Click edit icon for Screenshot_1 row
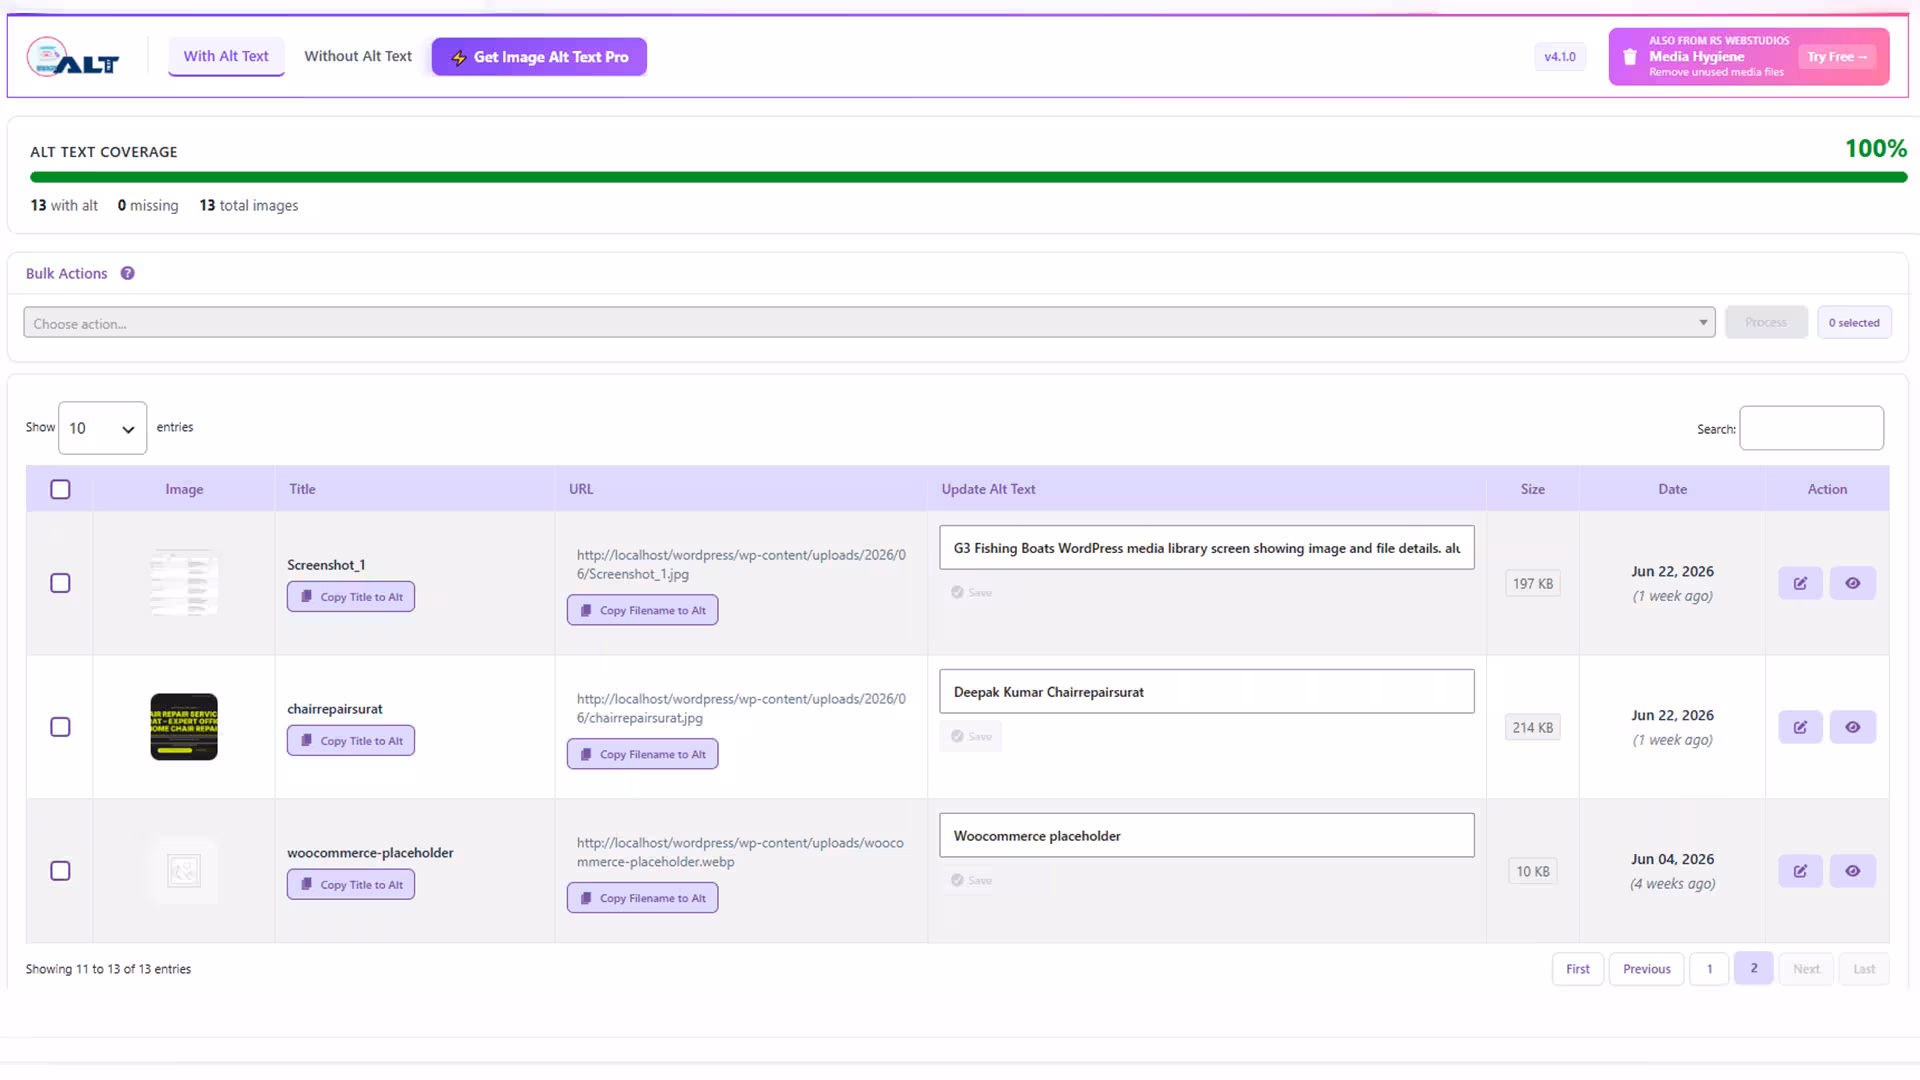The width and height of the screenshot is (1920, 1080). coord(1800,583)
